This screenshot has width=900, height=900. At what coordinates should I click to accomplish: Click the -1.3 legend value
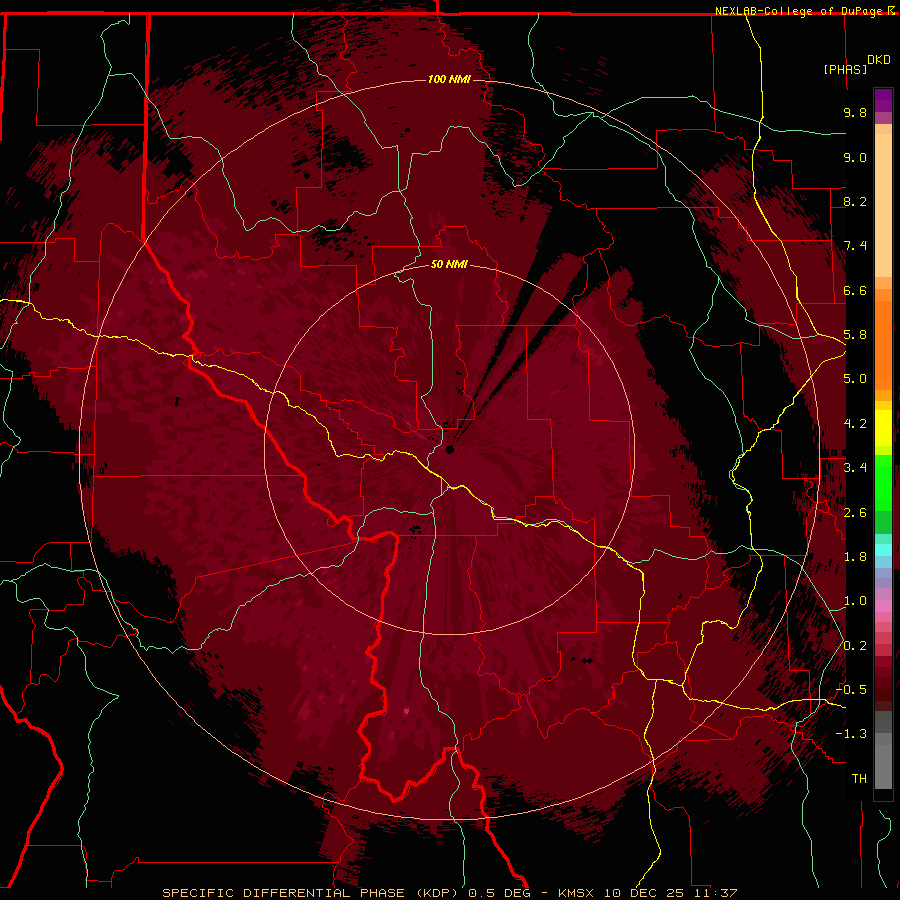point(851,734)
